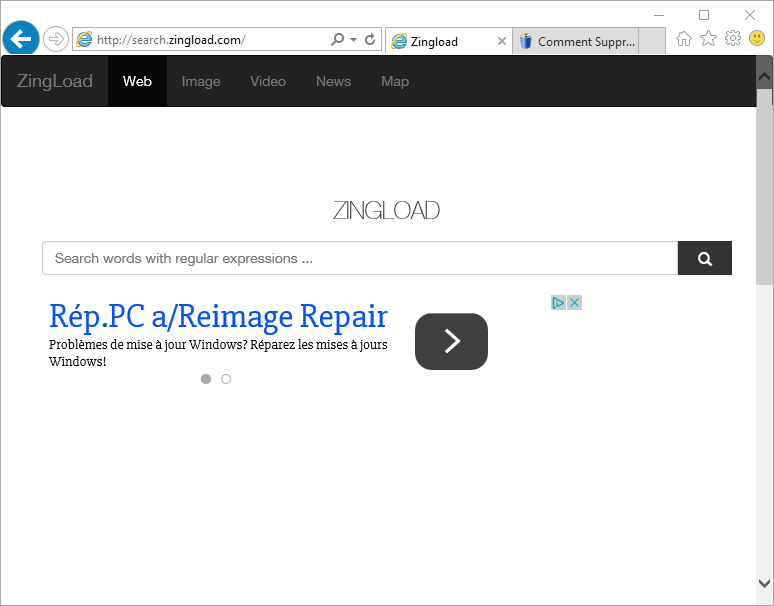This screenshot has height=606, width=774.
Task: Go to the browser home page
Action: 684,38
